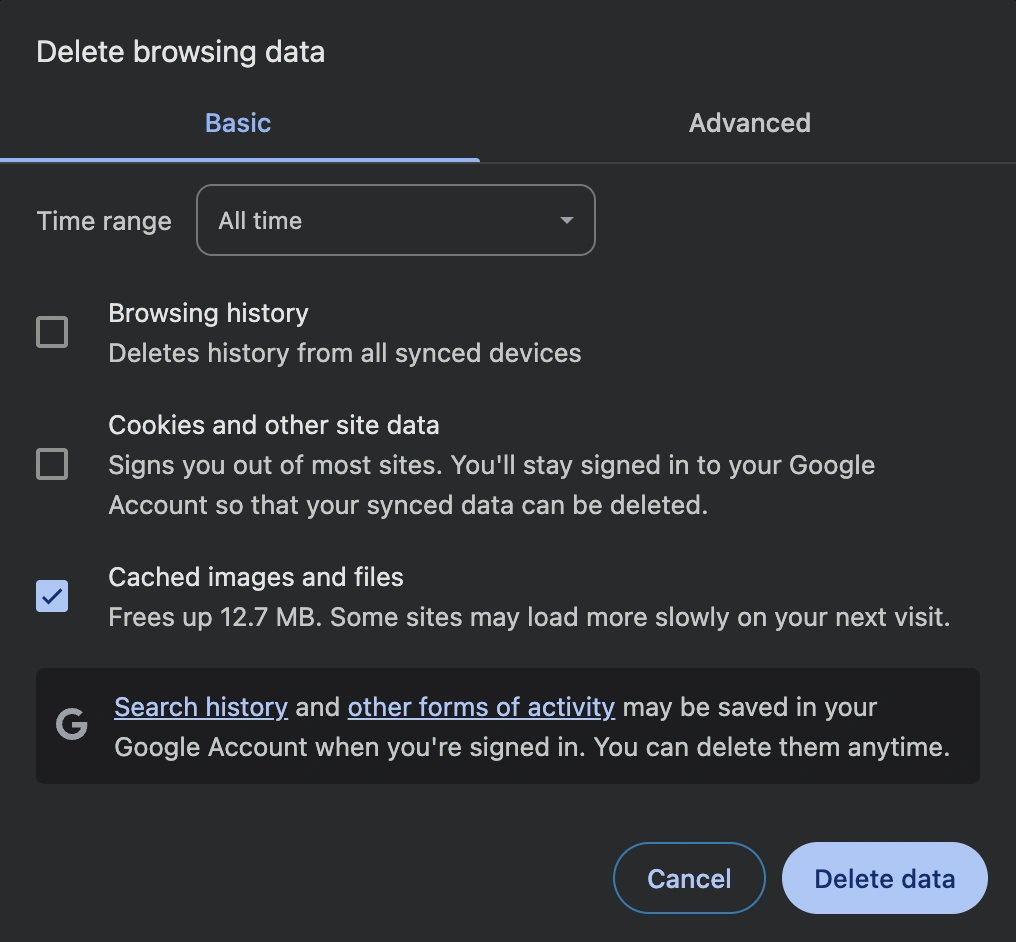Screen dimensions: 1016x942
Task: Click the Google Account activity info box
Action: (507, 726)
